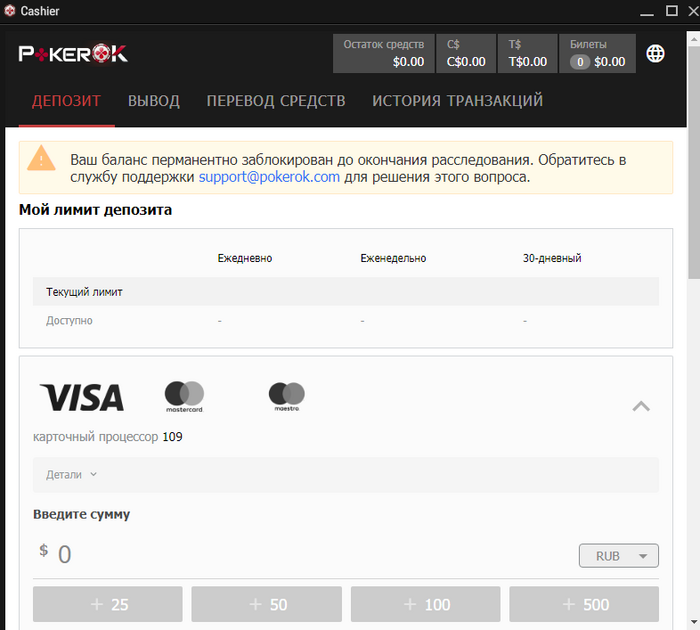Click the scrollbar down arrow
This screenshot has height=630, width=700.
click(694, 622)
